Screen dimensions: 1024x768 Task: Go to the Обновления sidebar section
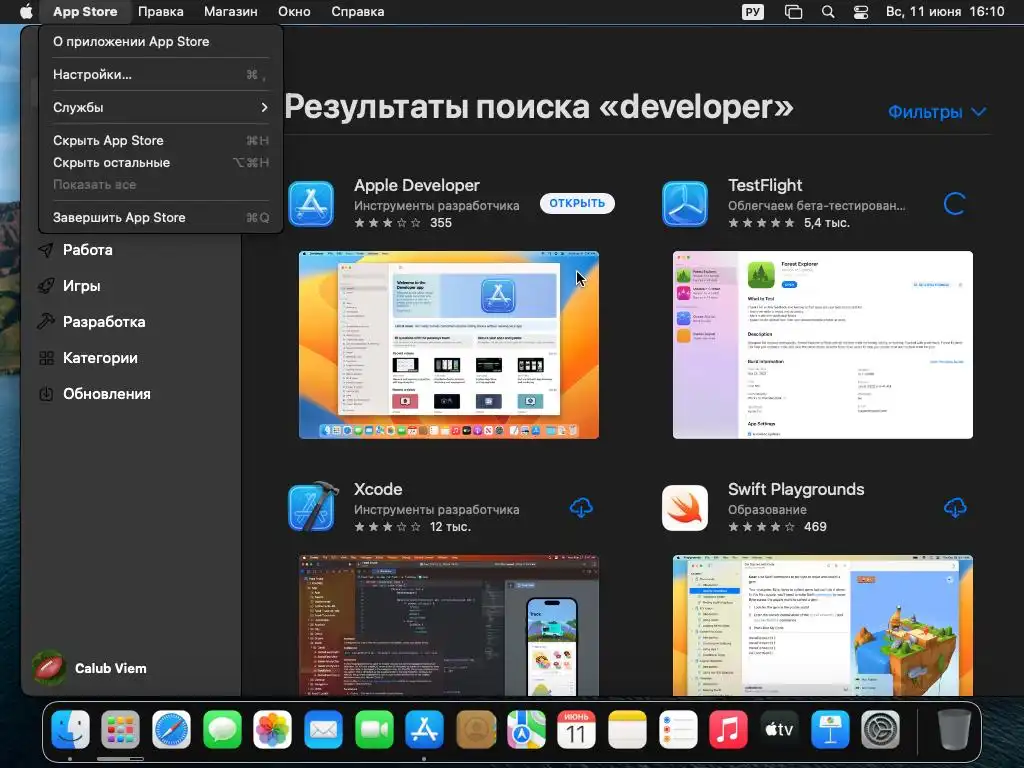coord(106,394)
